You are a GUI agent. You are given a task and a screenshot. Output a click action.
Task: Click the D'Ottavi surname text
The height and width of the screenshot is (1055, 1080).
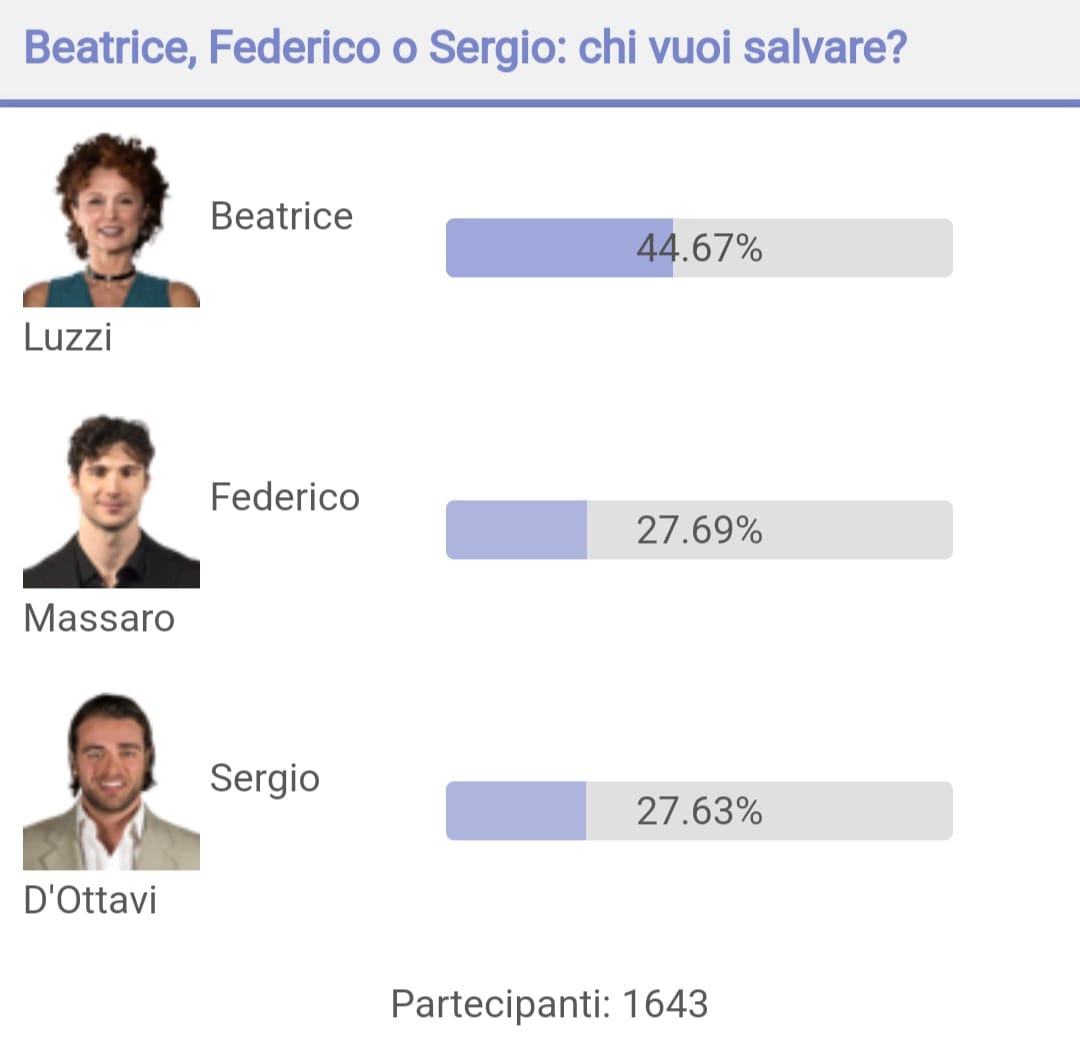90,900
